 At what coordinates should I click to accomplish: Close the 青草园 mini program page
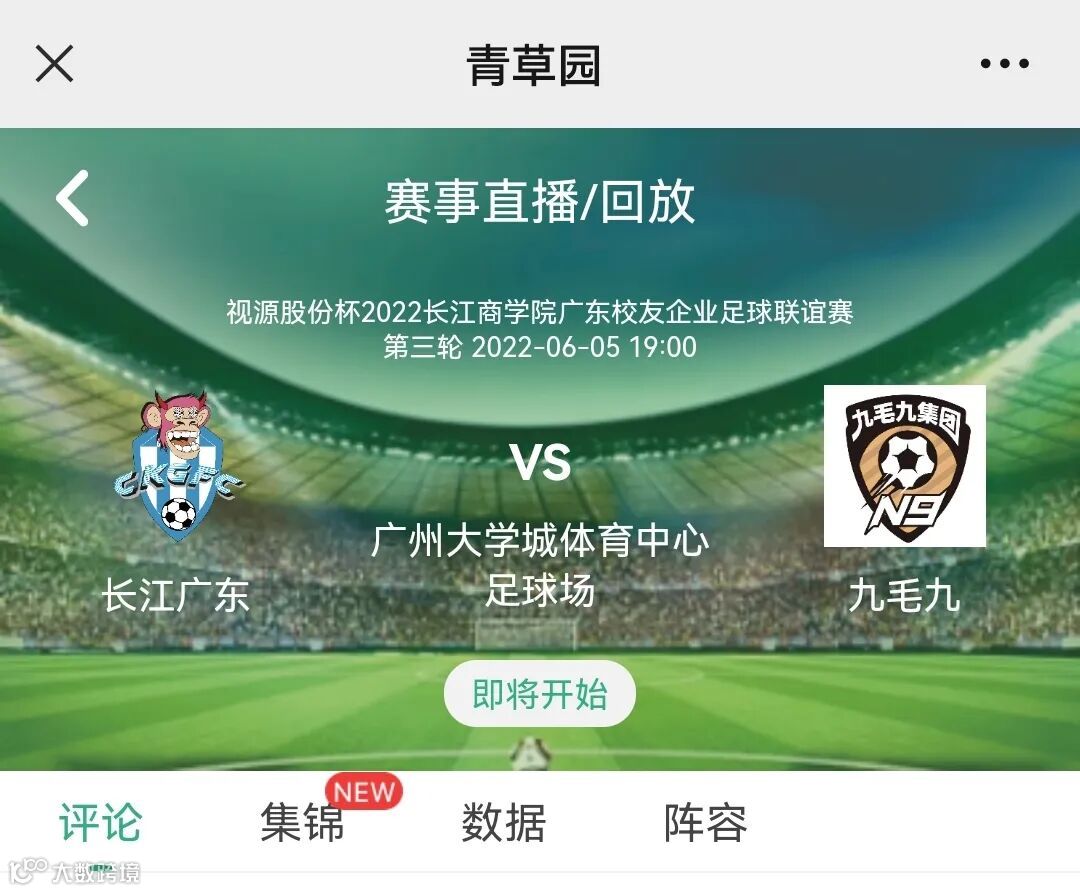tap(54, 63)
